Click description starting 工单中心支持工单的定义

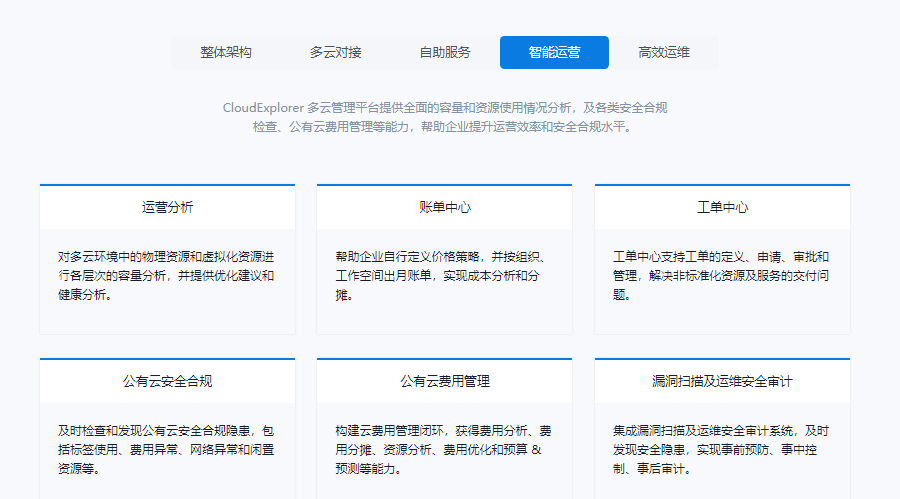pos(721,276)
